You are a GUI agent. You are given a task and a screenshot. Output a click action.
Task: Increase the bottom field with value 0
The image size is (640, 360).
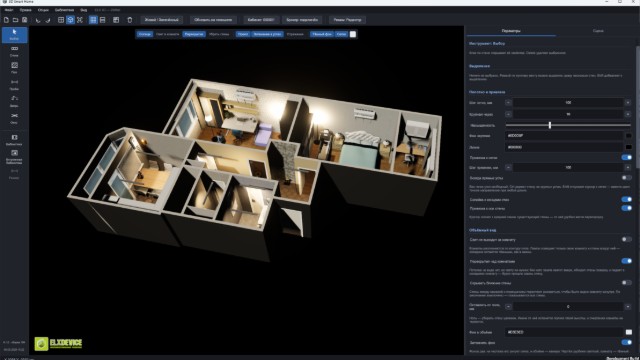(628, 307)
